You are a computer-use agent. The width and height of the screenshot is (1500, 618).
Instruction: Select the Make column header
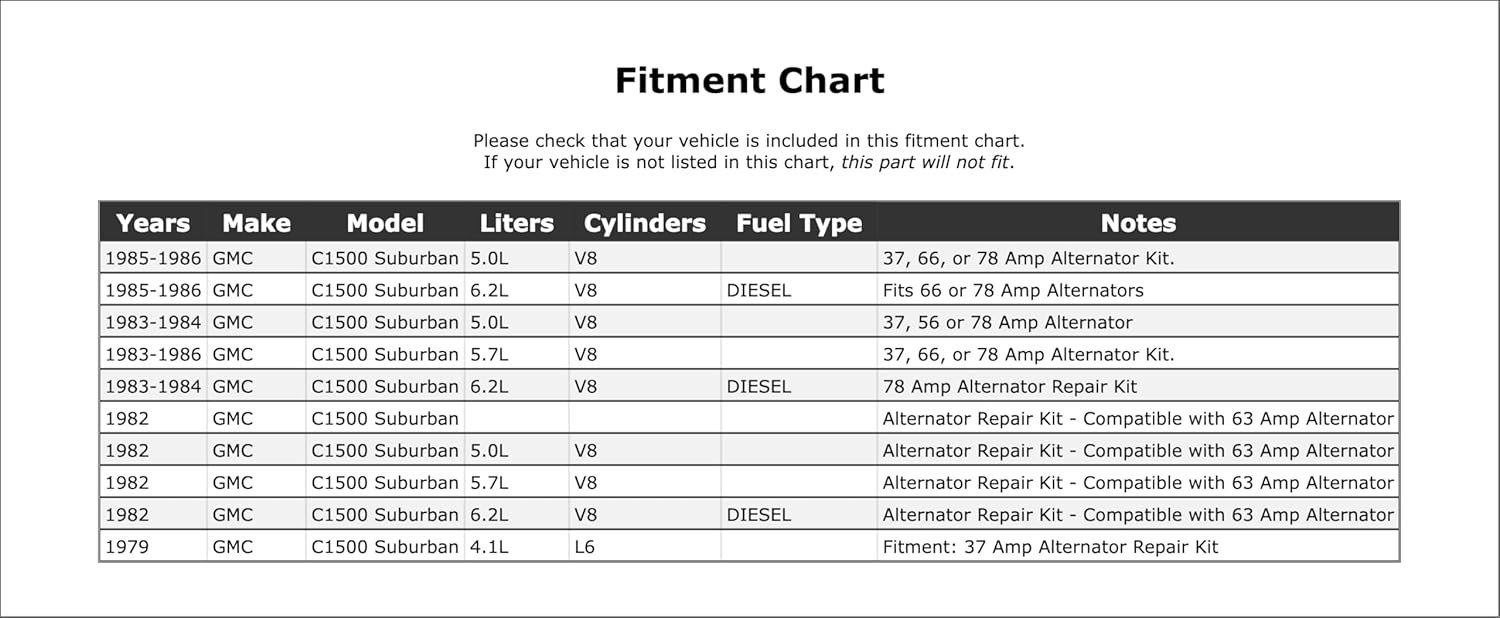pos(256,223)
